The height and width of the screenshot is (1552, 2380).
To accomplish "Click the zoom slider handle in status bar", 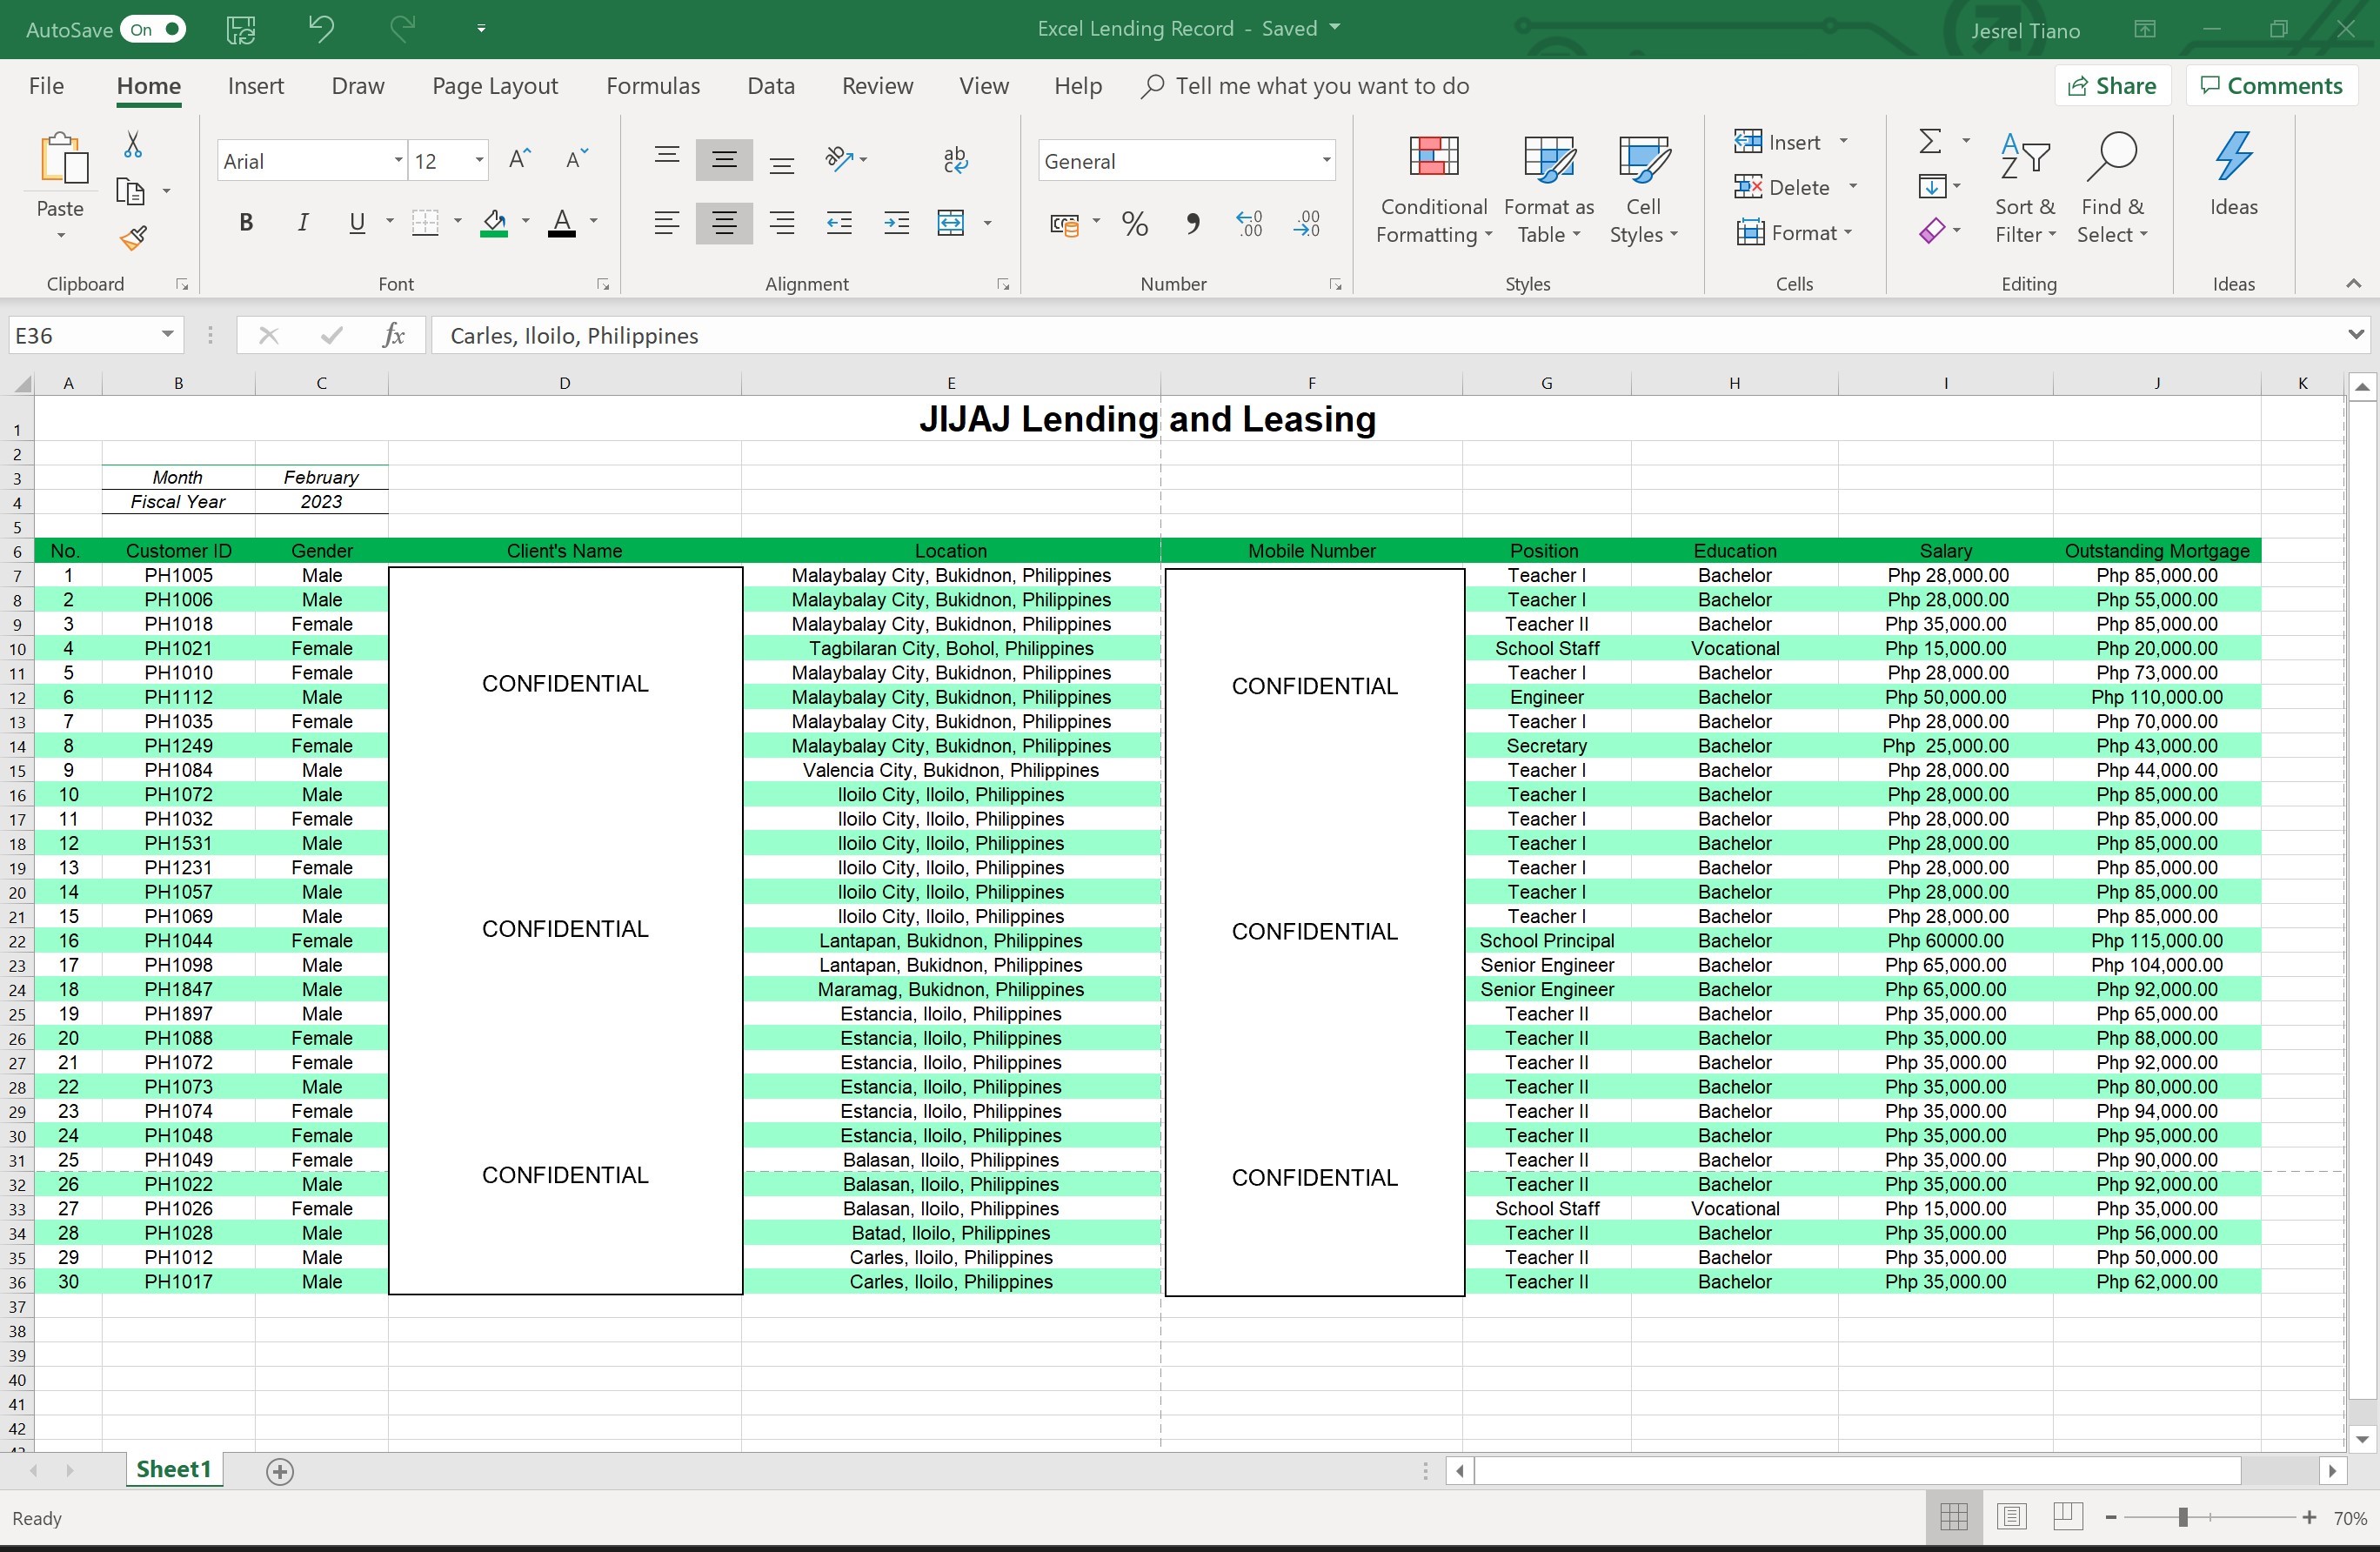I will coord(2183,1517).
